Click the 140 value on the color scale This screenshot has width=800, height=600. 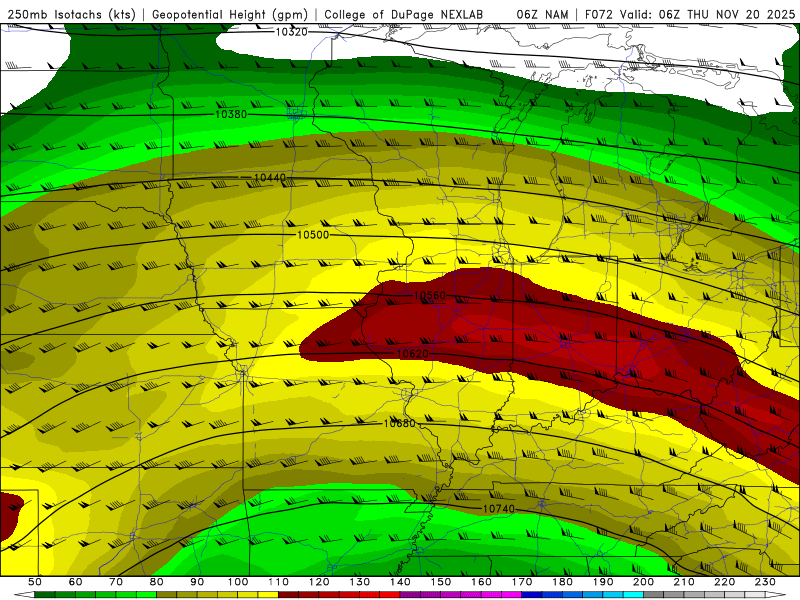click(400, 582)
